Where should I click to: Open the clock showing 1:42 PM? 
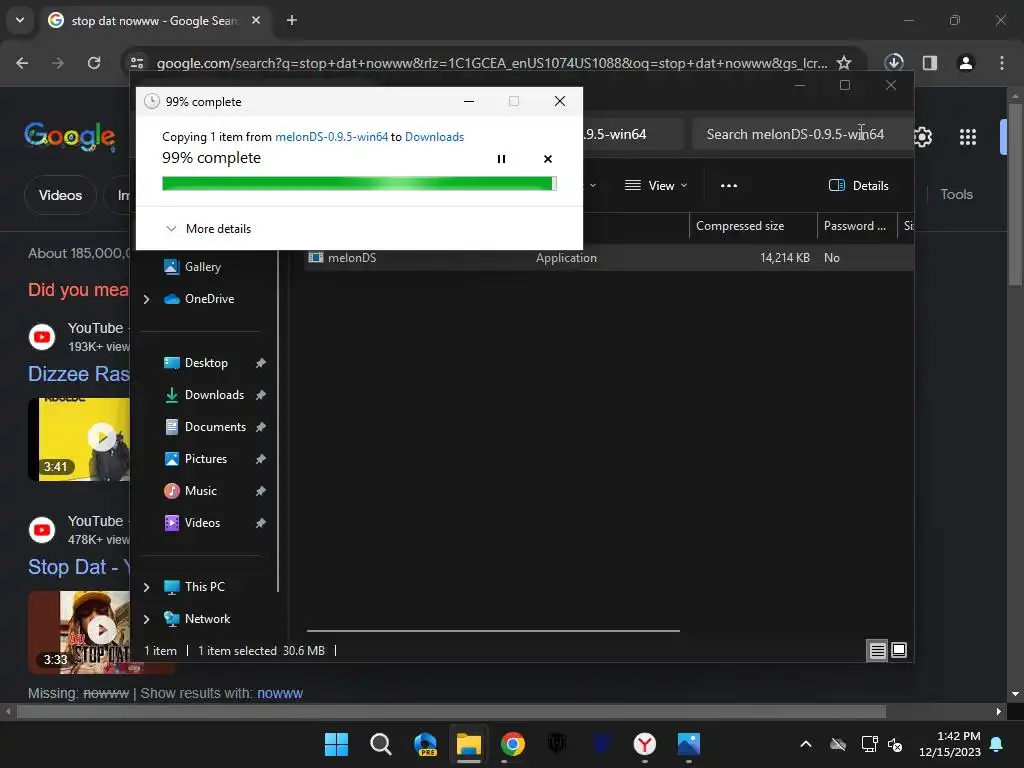coord(950,744)
